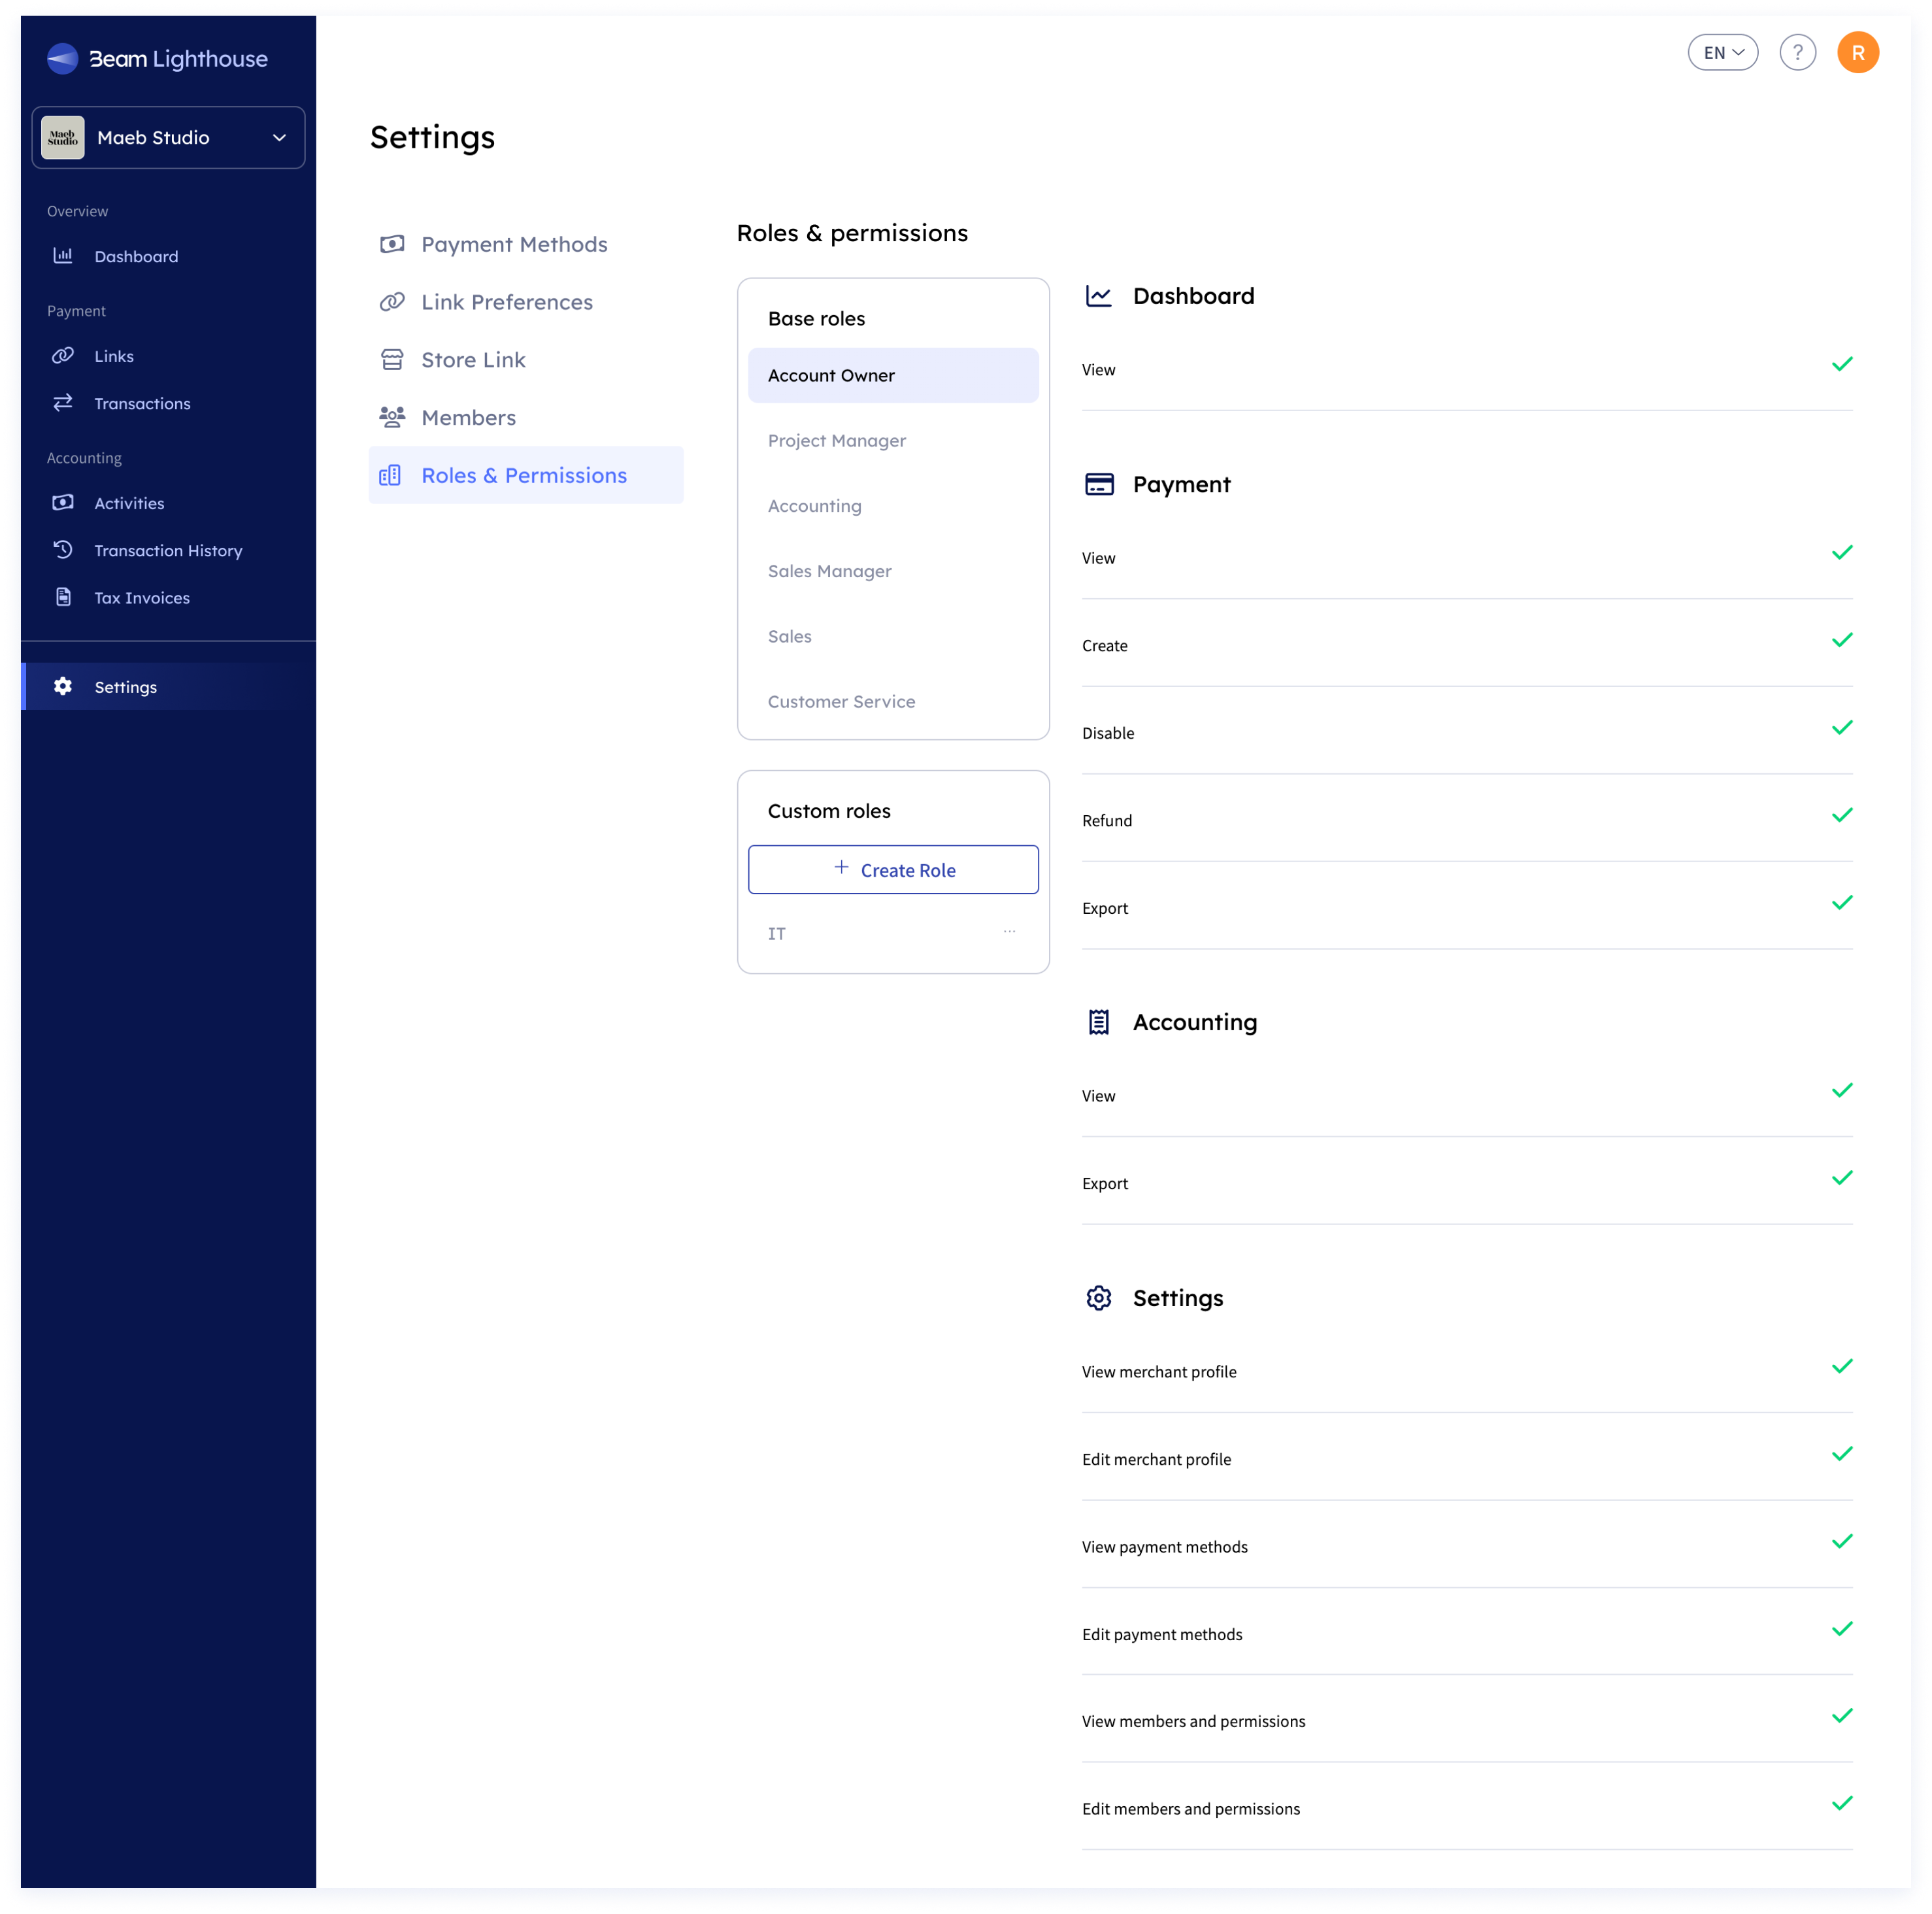This screenshot has height=1914, width=1932.
Task: Select the IT custom role
Action: tap(777, 934)
